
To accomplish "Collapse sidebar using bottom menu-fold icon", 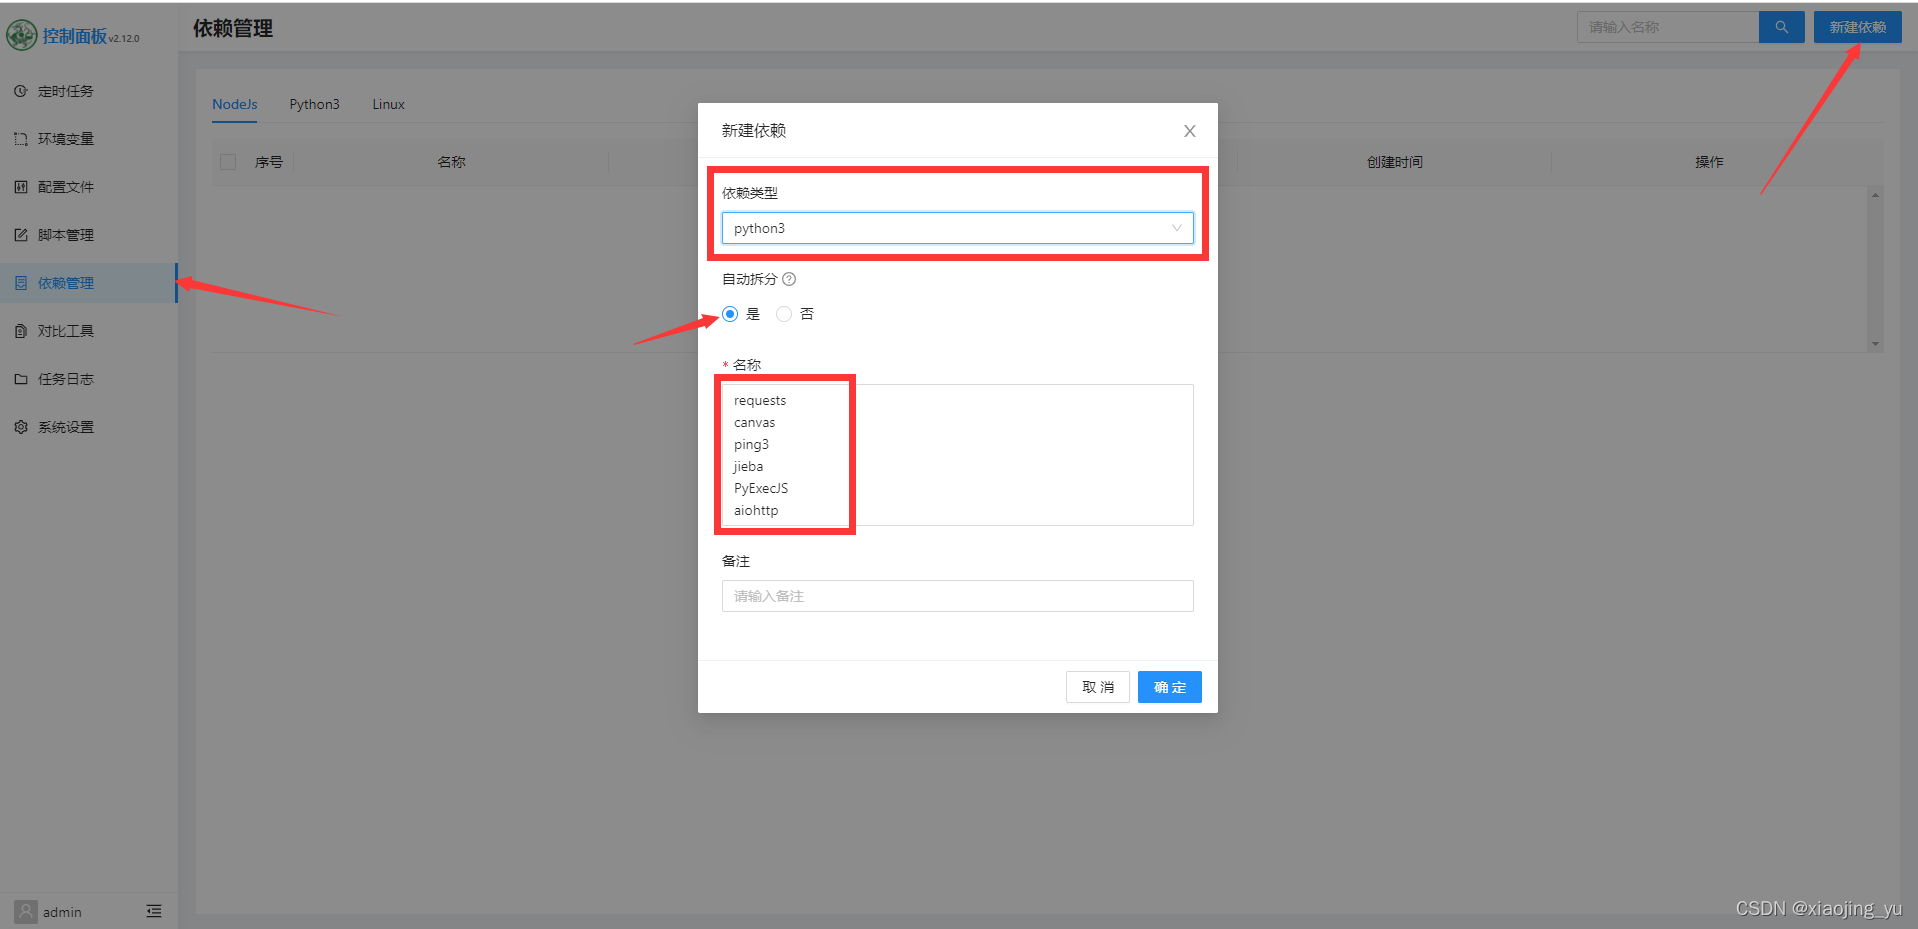I will [x=154, y=911].
